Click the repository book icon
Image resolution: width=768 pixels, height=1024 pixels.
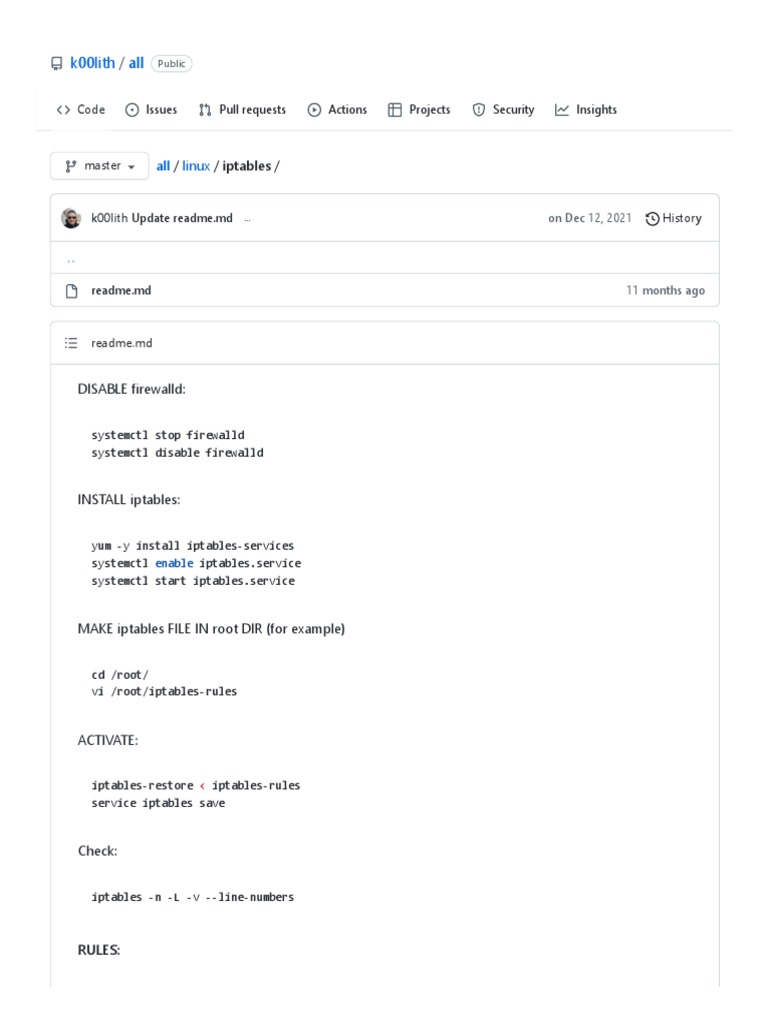pyautogui.click(x=56, y=64)
